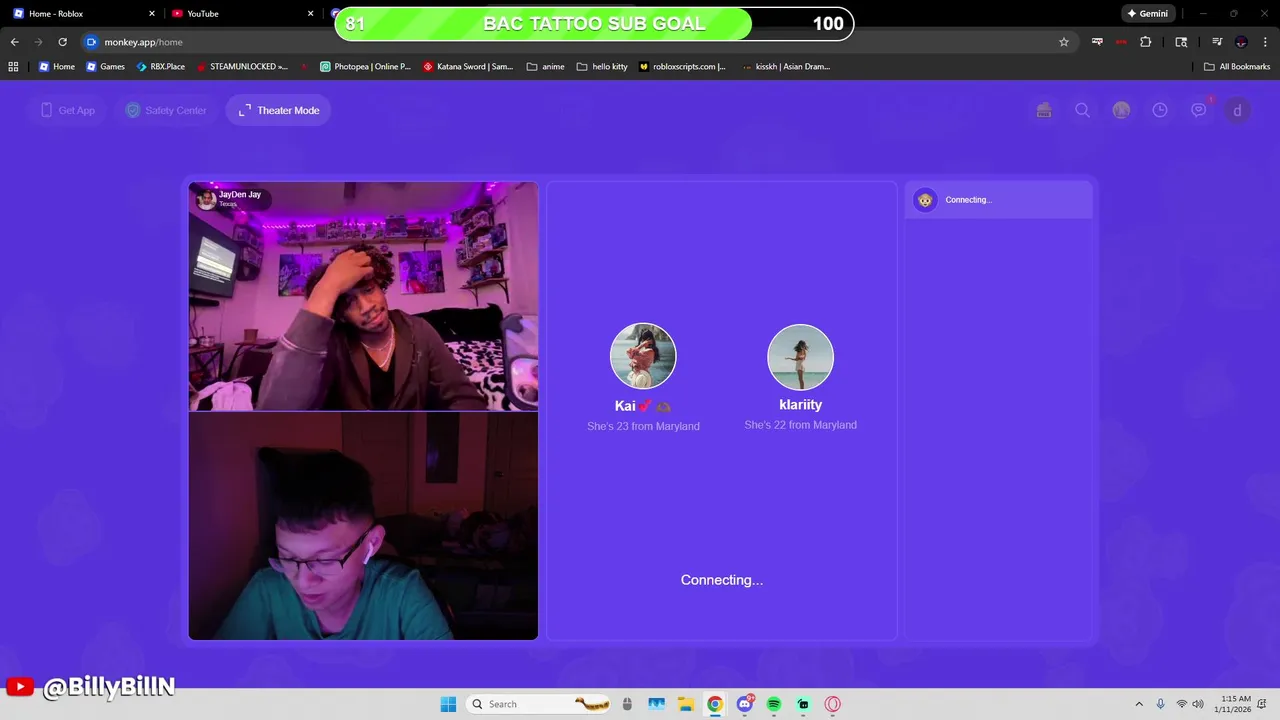The width and height of the screenshot is (1280, 720).
Task: Open the search magnifier in Monkey header
Action: tap(1082, 110)
